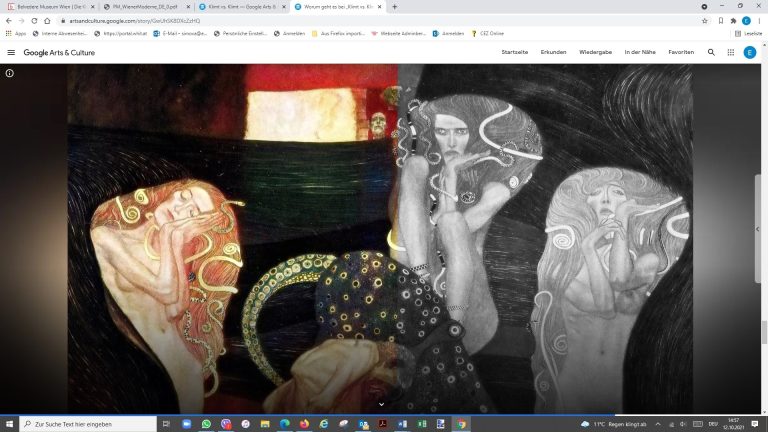Open Firefox from the taskbar
768x432 pixels.
point(304,424)
